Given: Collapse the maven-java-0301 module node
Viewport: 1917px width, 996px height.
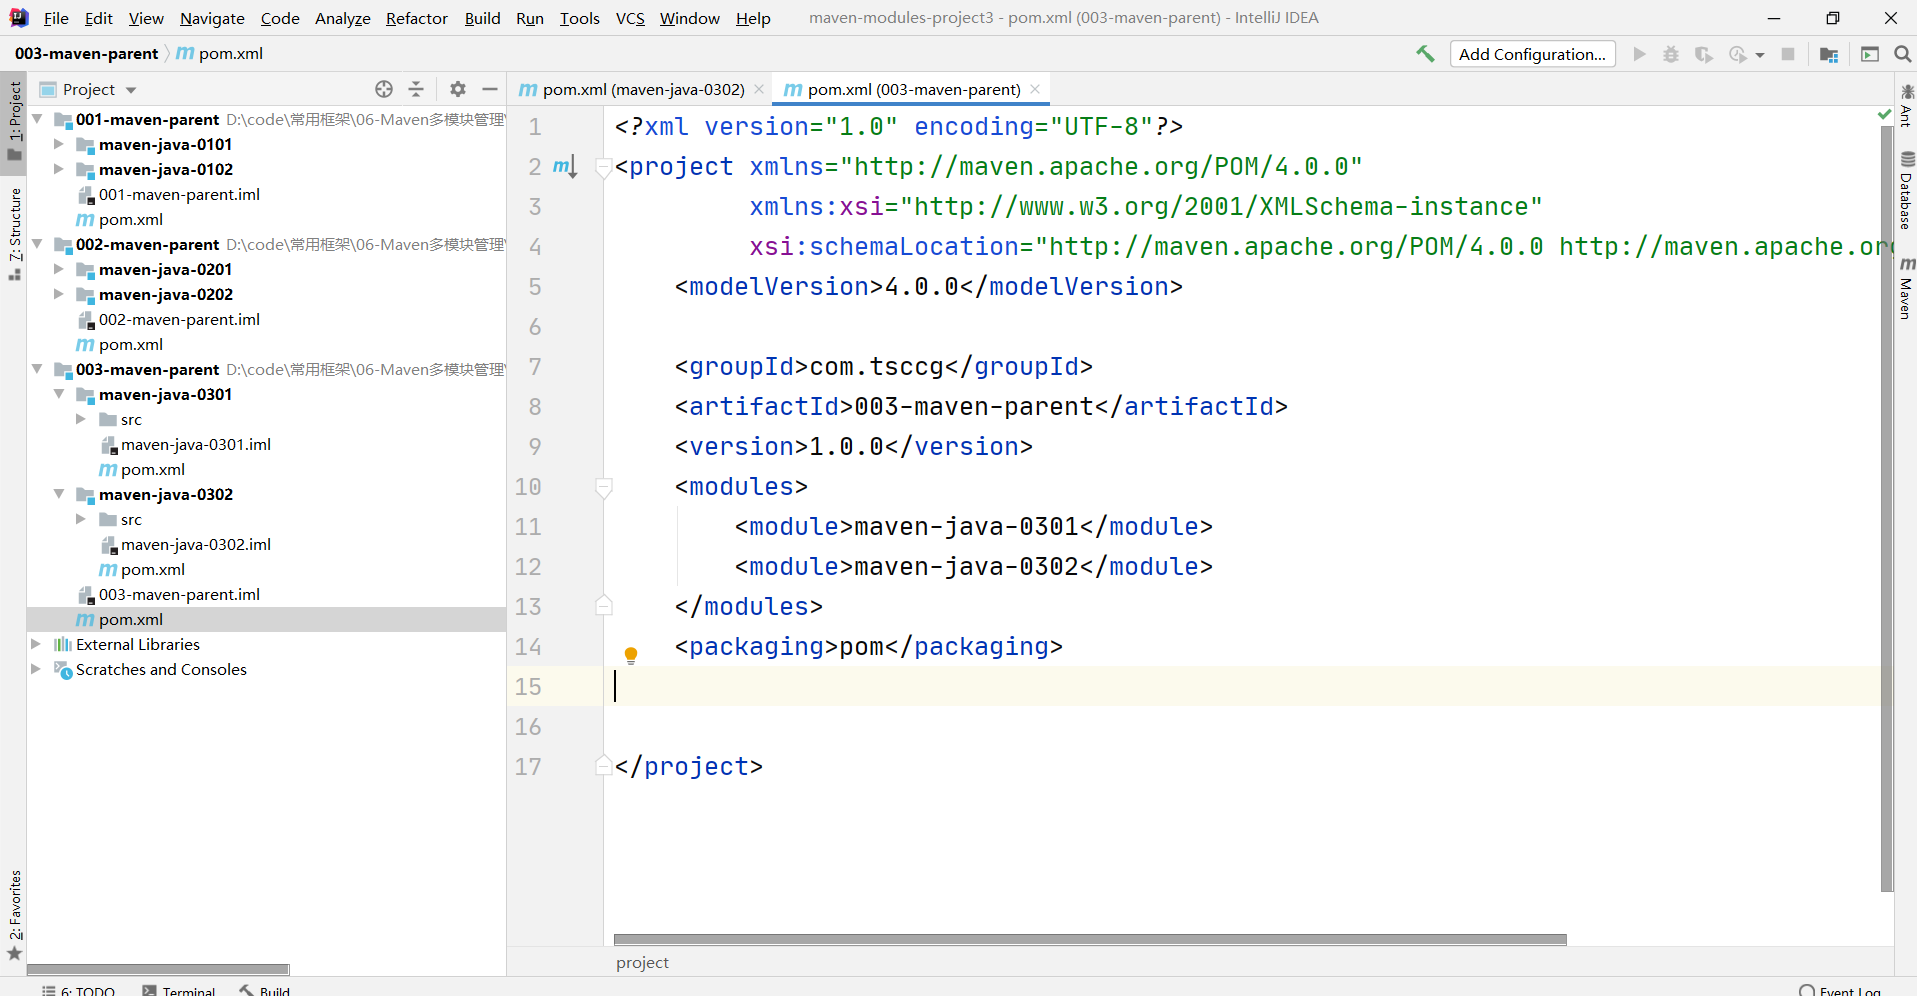Looking at the screenshot, I should [59, 394].
